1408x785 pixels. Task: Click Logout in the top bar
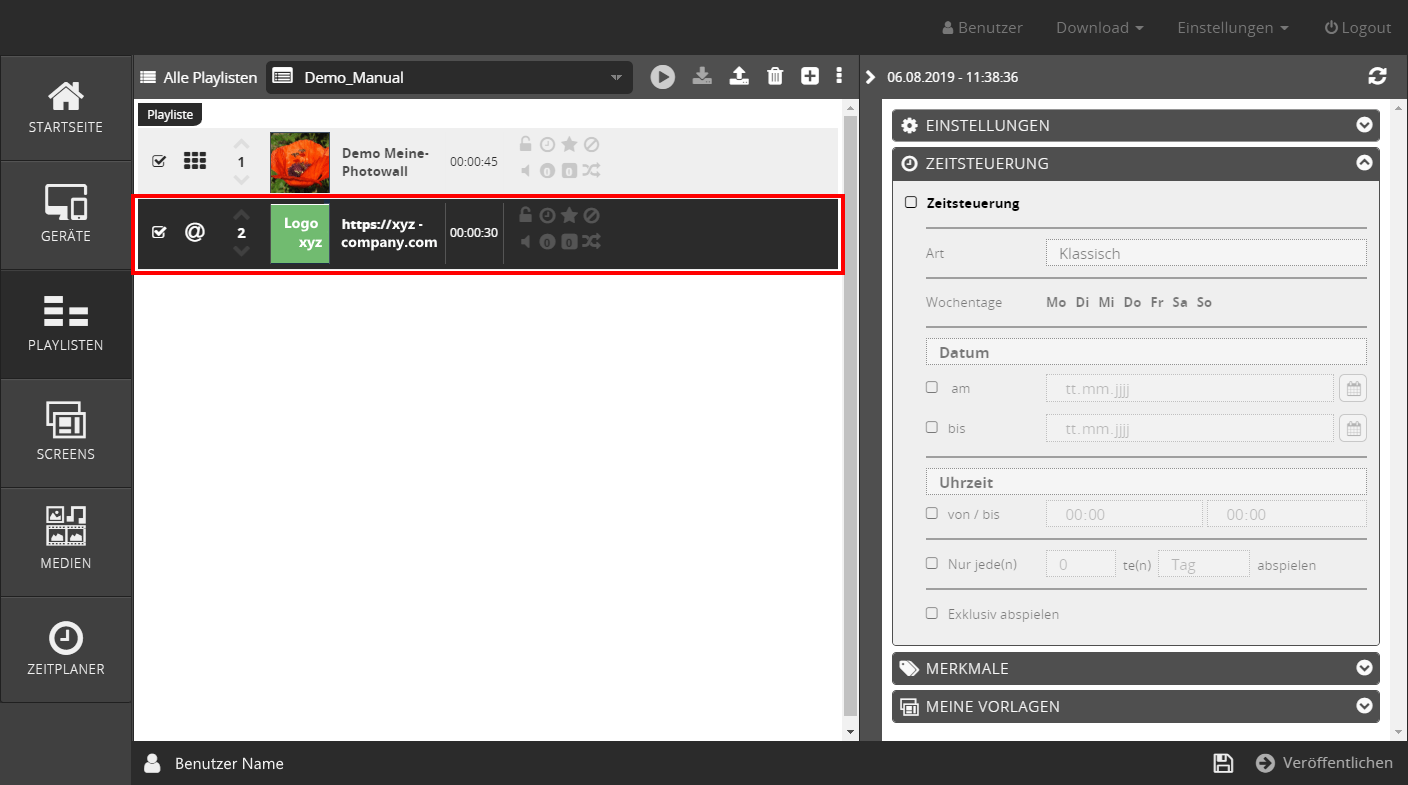click(x=1357, y=28)
